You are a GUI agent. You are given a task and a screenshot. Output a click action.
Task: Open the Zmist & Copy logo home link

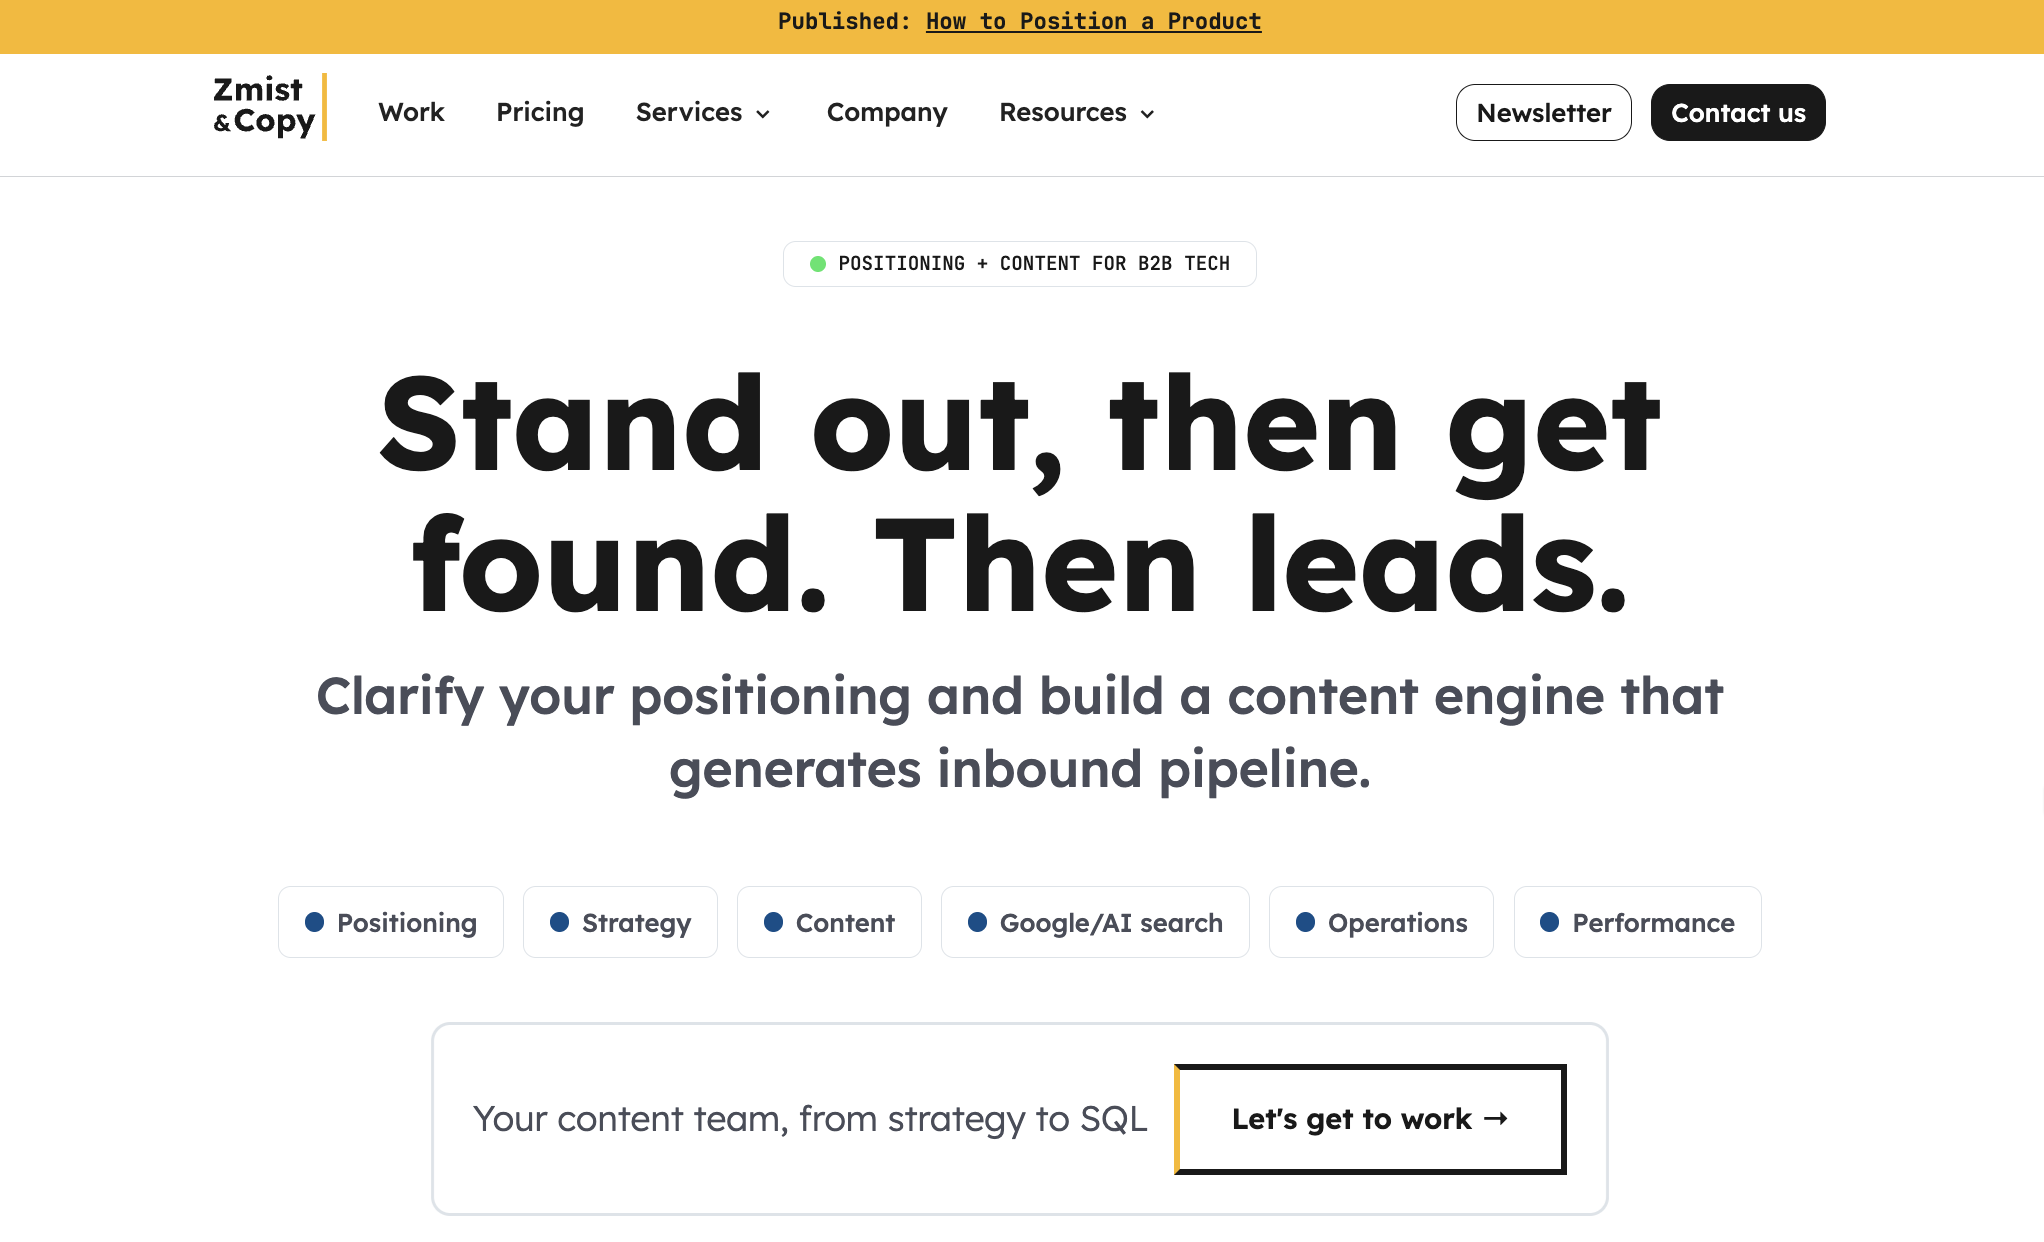(269, 107)
